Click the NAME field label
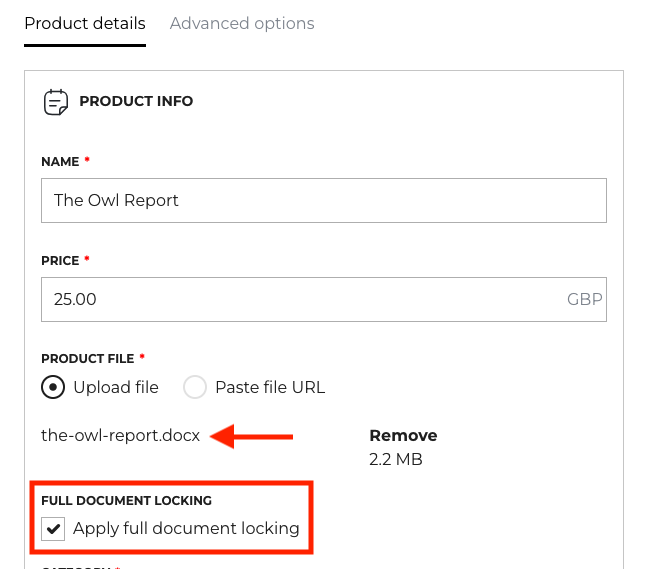Screen dimensions: 646x569 [60, 161]
